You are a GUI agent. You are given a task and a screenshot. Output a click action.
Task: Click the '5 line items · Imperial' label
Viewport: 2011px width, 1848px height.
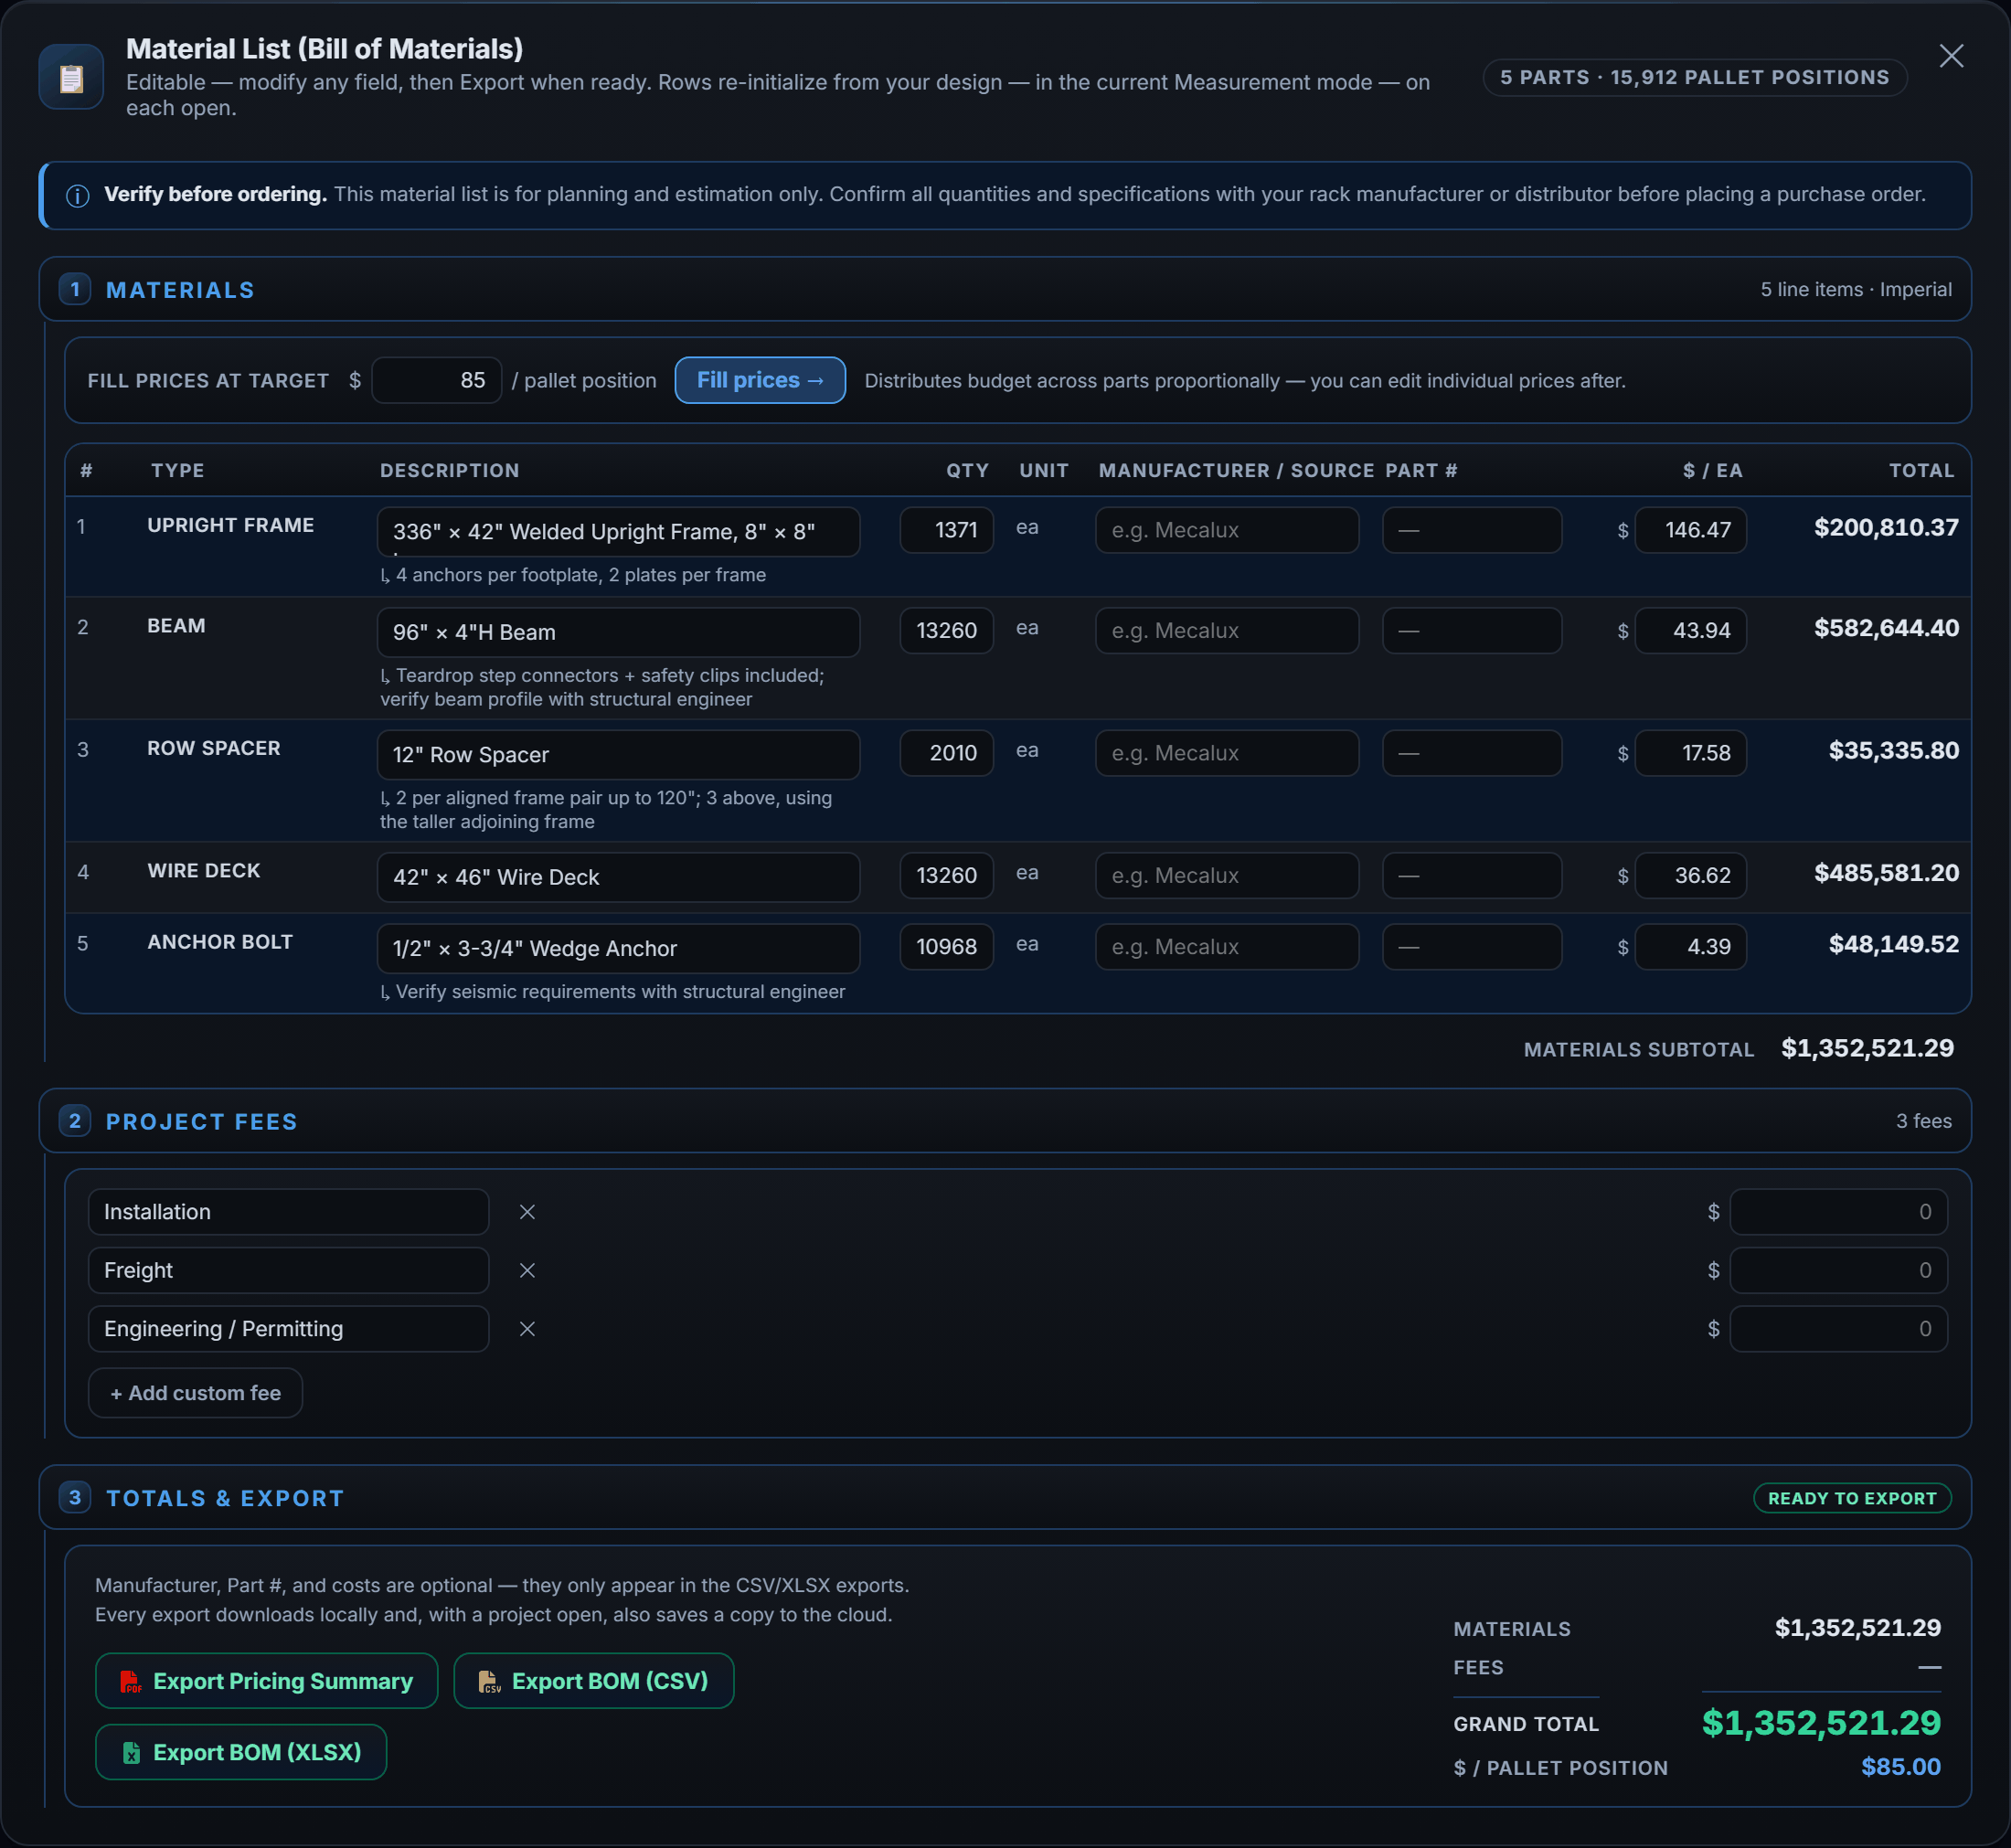click(1855, 290)
